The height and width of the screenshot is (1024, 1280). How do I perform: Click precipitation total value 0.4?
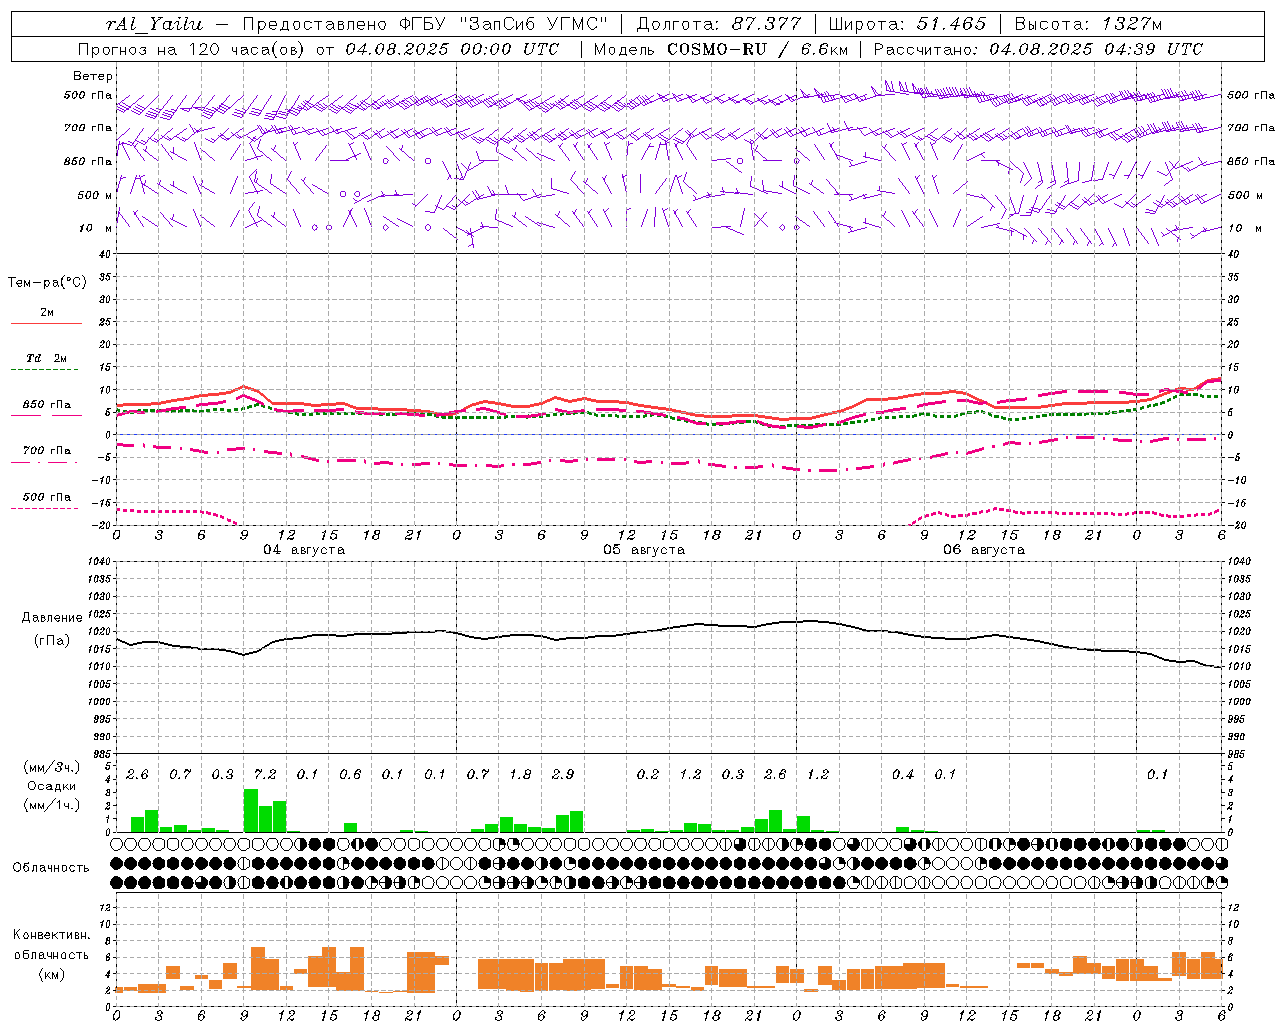click(x=903, y=775)
